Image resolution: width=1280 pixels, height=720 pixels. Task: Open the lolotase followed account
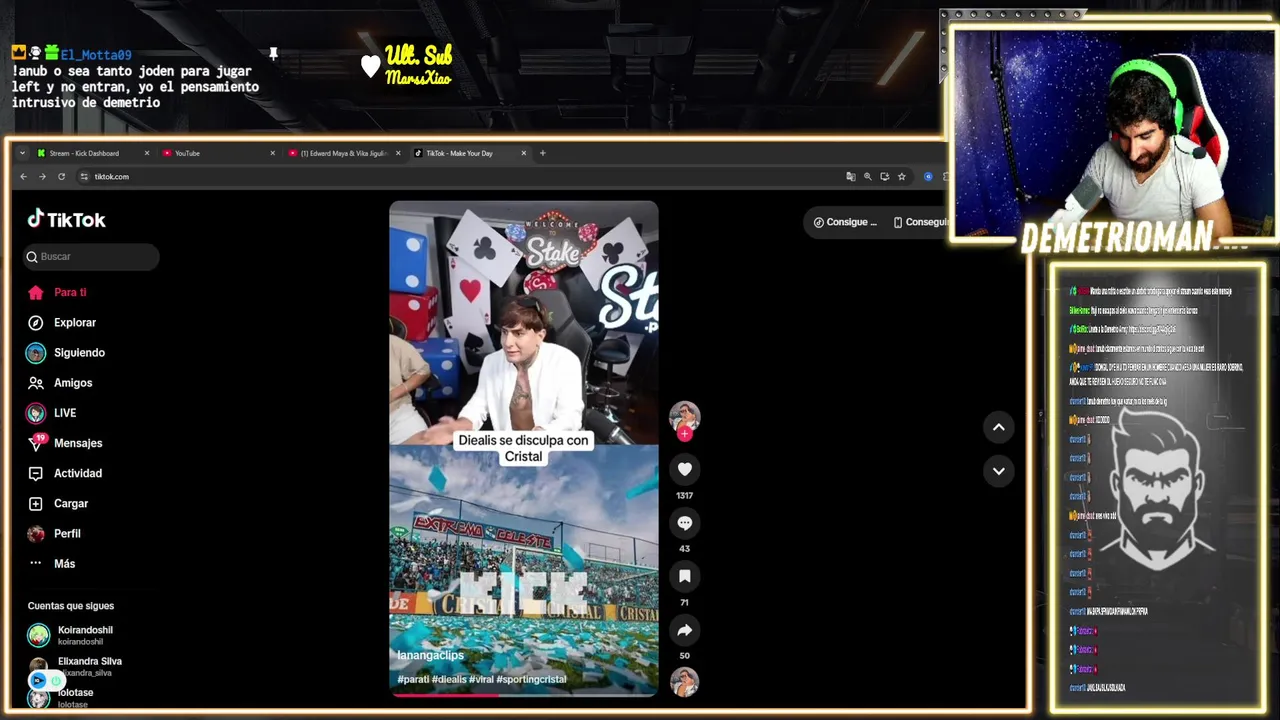[x=62, y=697]
